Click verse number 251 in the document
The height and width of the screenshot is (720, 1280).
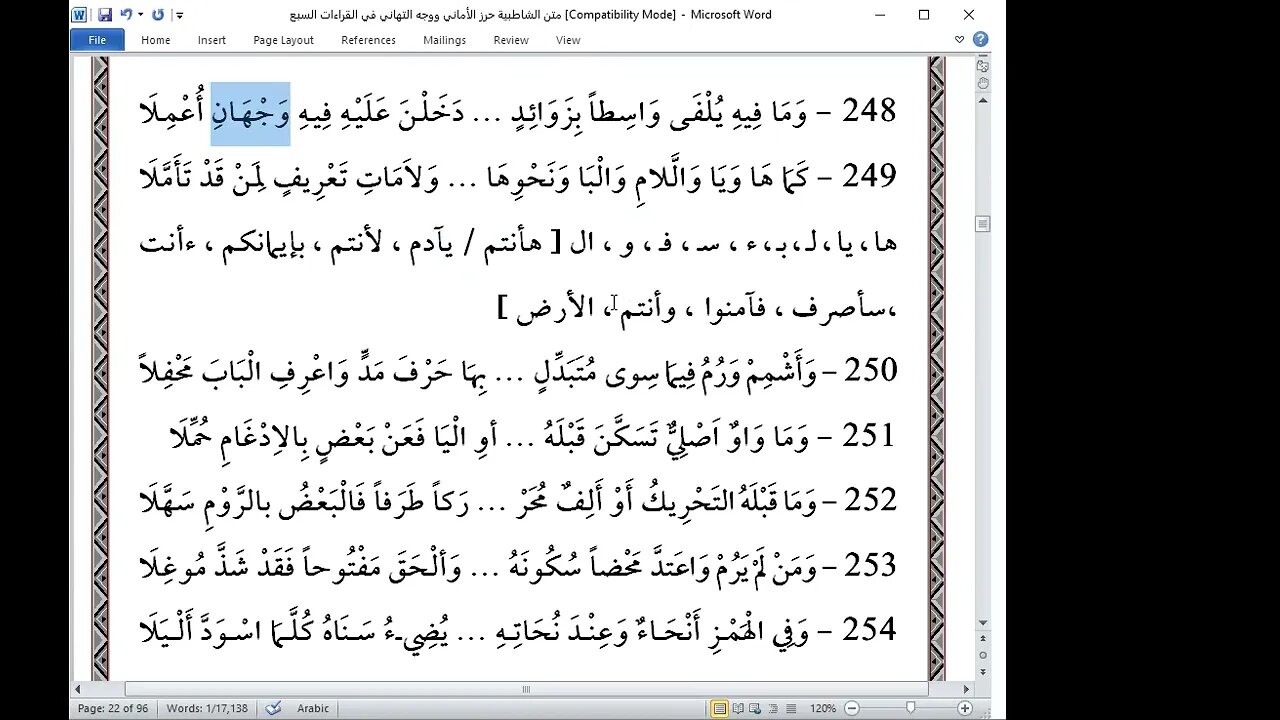pos(870,435)
